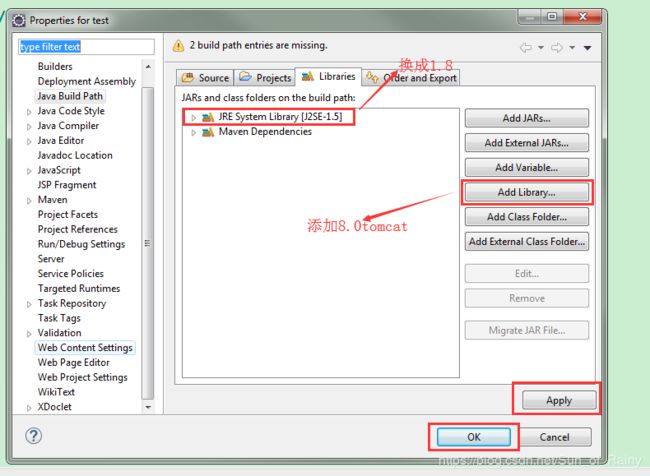The image size is (650, 476).
Task: Click Add External Class Folder button
Action: click(526, 242)
